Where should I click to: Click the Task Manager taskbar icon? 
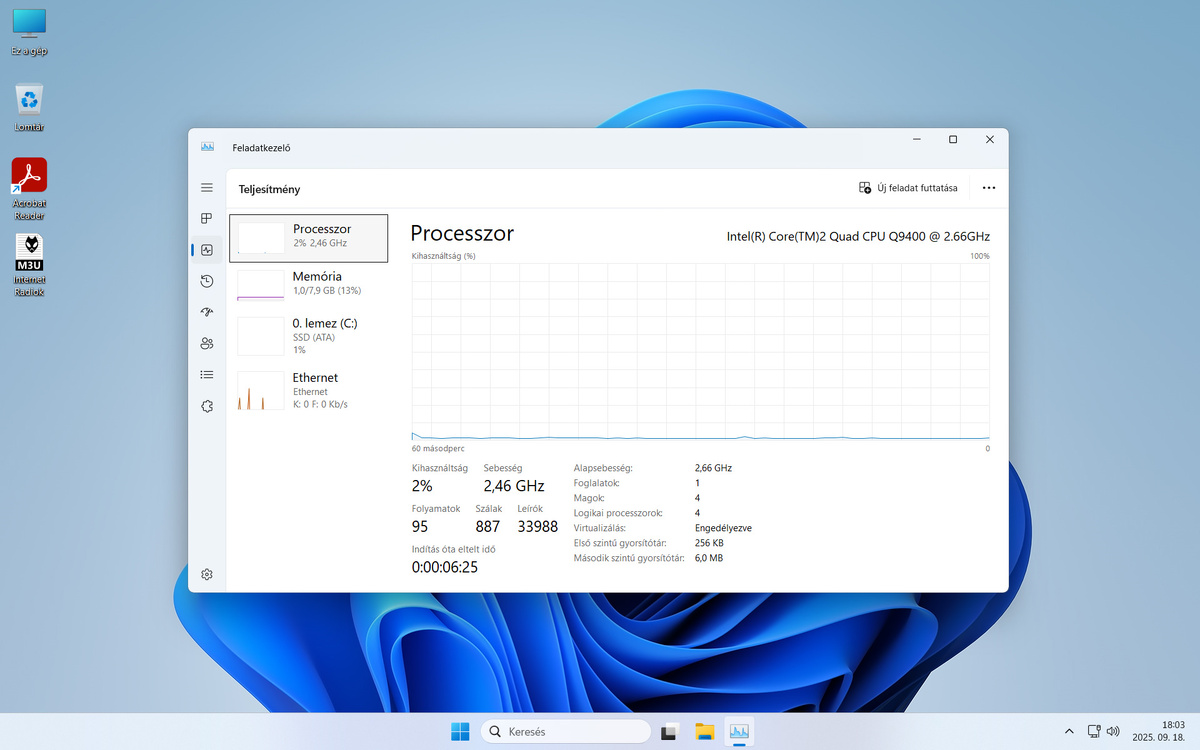point(739,732)
